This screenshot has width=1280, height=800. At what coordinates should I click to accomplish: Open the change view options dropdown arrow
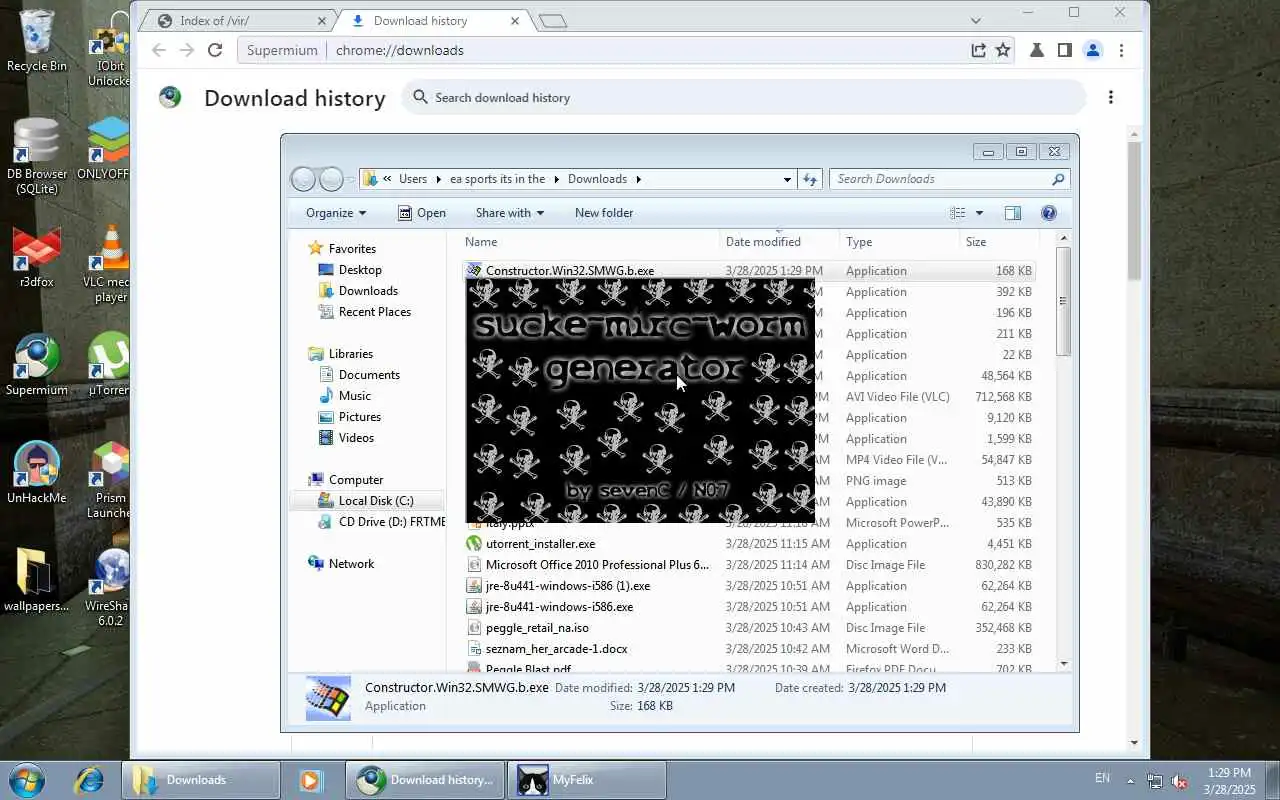[979, 213]
